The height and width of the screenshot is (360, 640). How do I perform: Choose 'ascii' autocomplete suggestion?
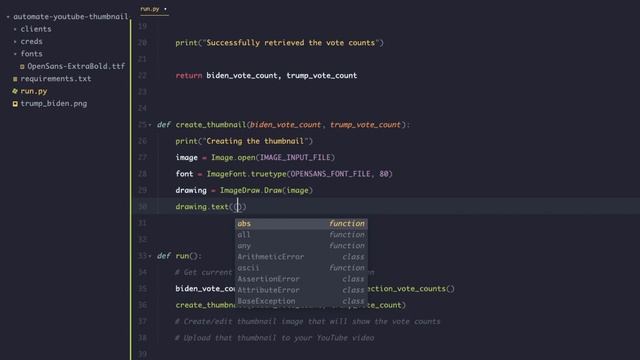click(x=301, y=268)
